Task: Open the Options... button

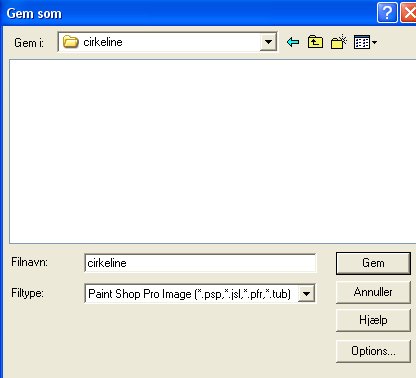Action: tap(373, 351)
